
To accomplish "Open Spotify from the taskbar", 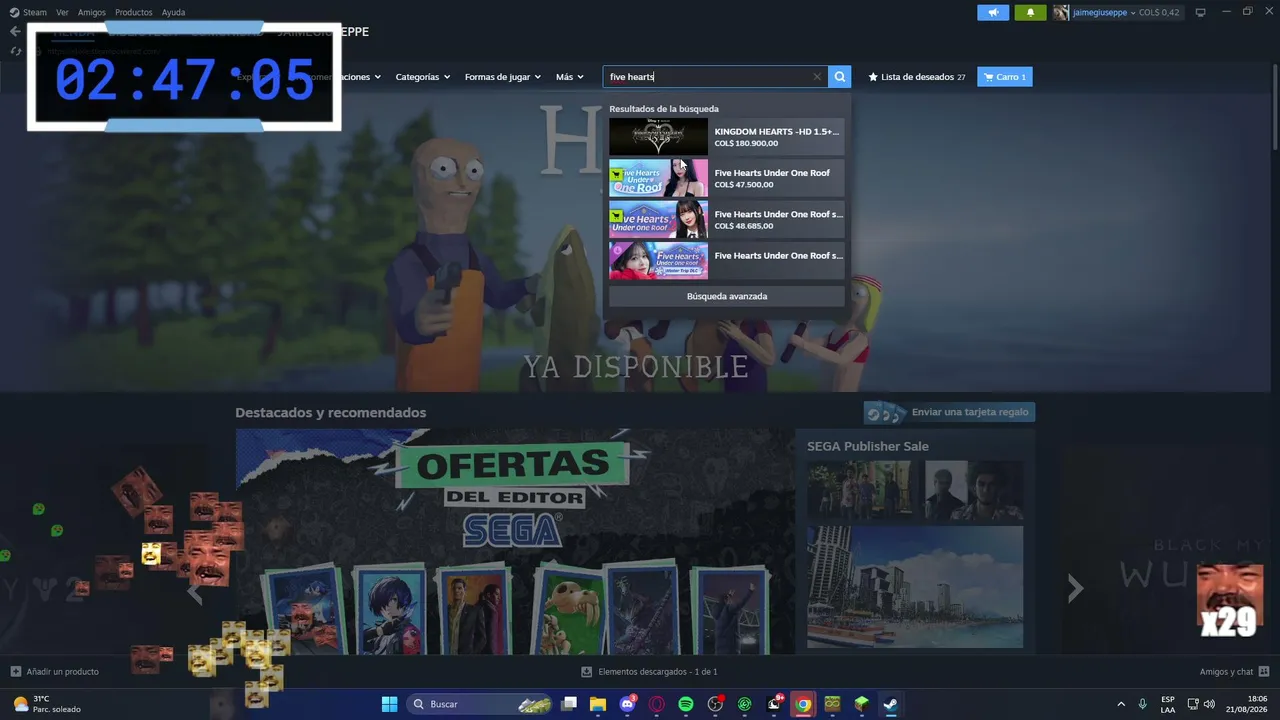I will click(685, 704).
